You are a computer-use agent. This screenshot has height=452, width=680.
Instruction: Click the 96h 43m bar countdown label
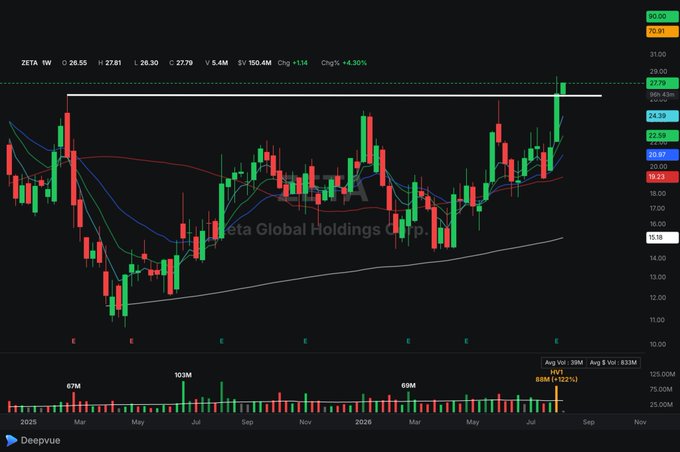[662, 95]
